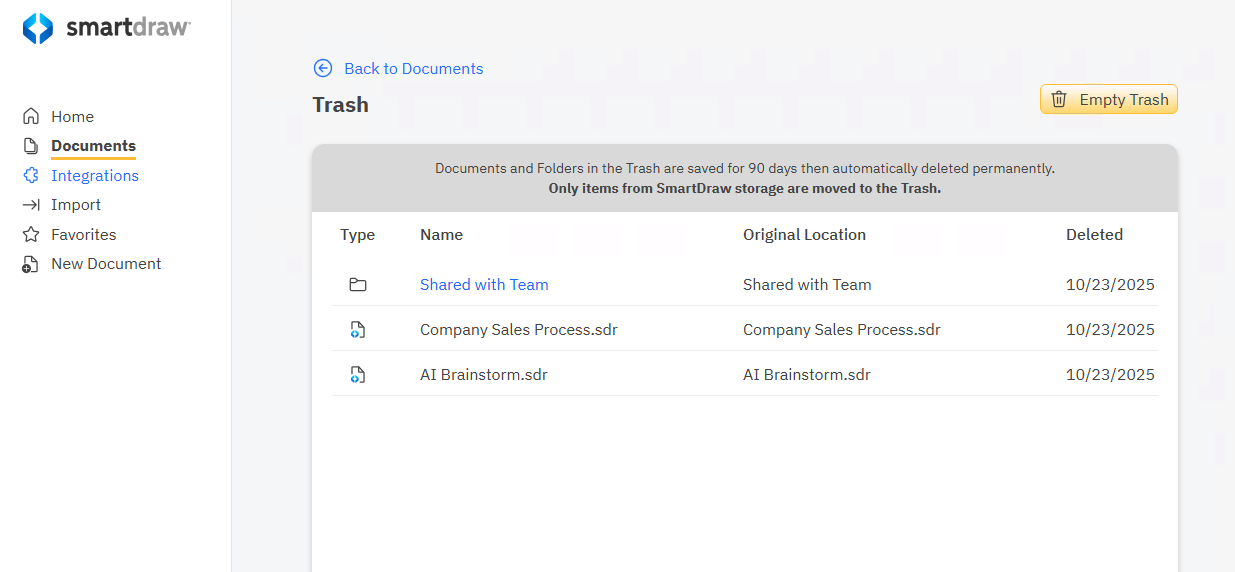1235x572 pixels.
Task: Select the AI Brainstorm.sdr document name
Action: point(483,375)
